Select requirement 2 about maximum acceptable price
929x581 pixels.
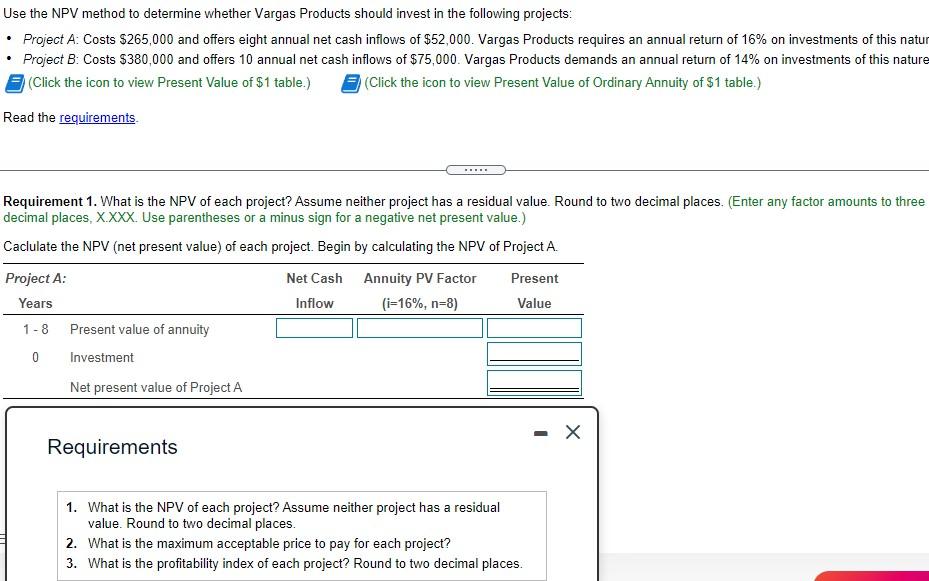pos(266,544)
